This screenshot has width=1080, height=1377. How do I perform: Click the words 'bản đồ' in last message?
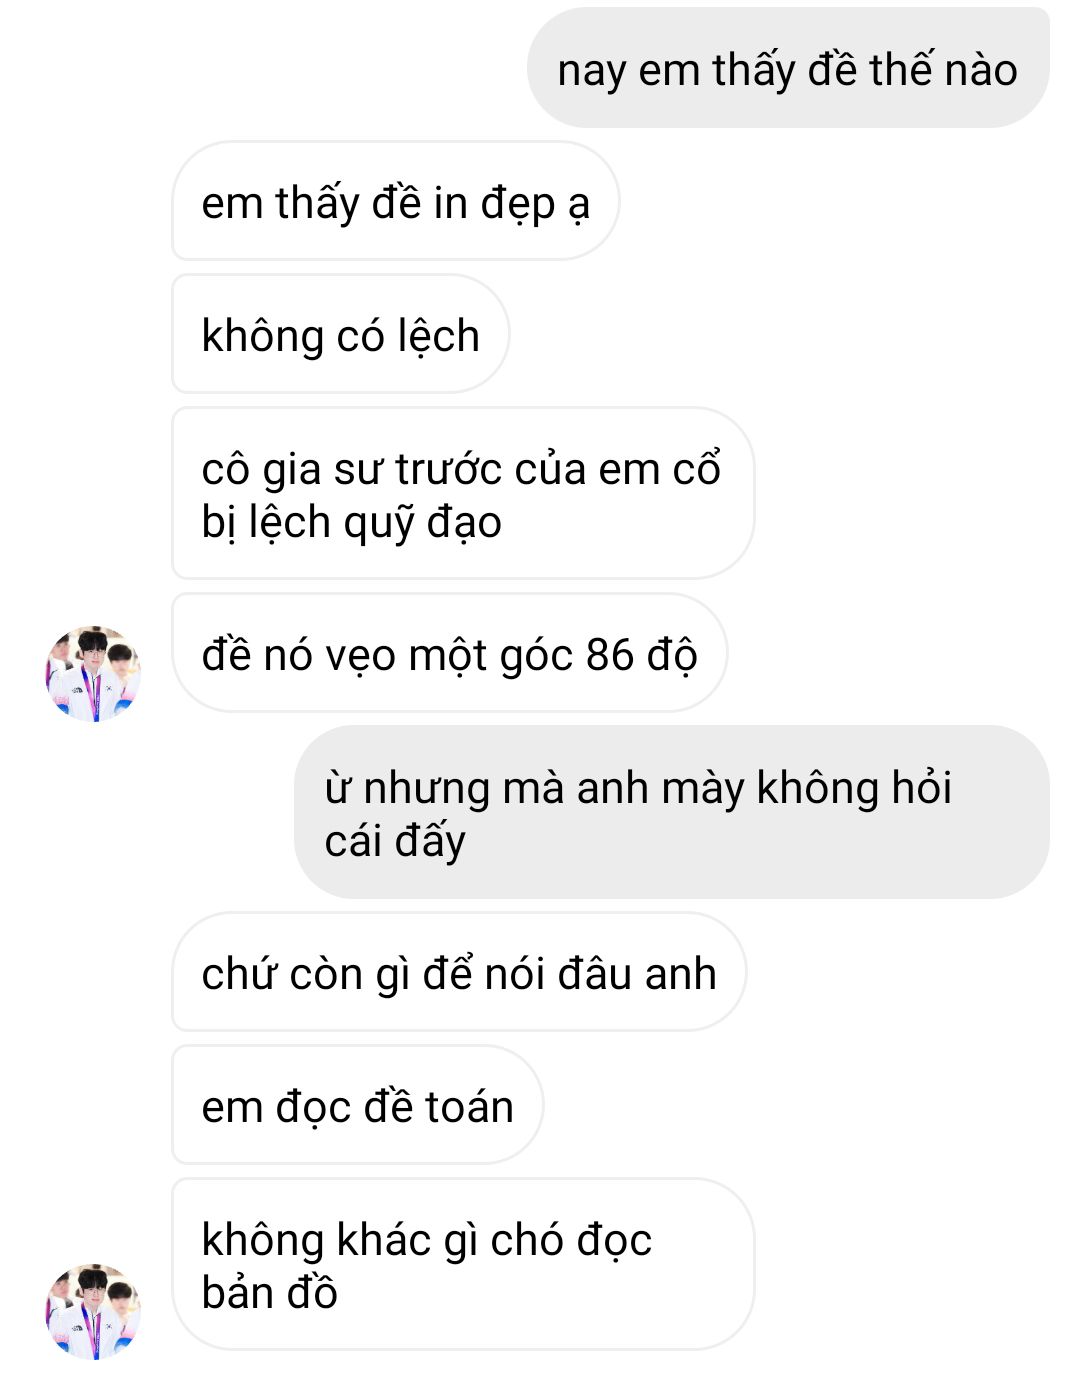pos(269,1292)
